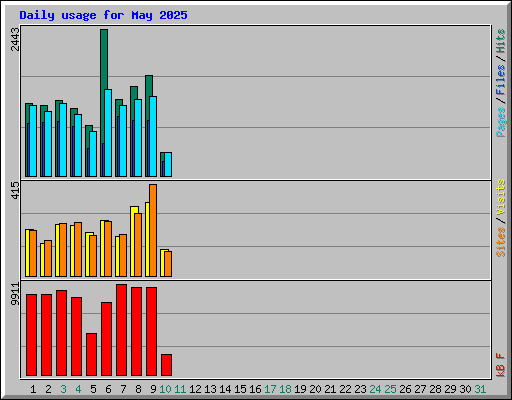
Task: Click the 9911 y-axis value
Action: click(x=15, y=294)
